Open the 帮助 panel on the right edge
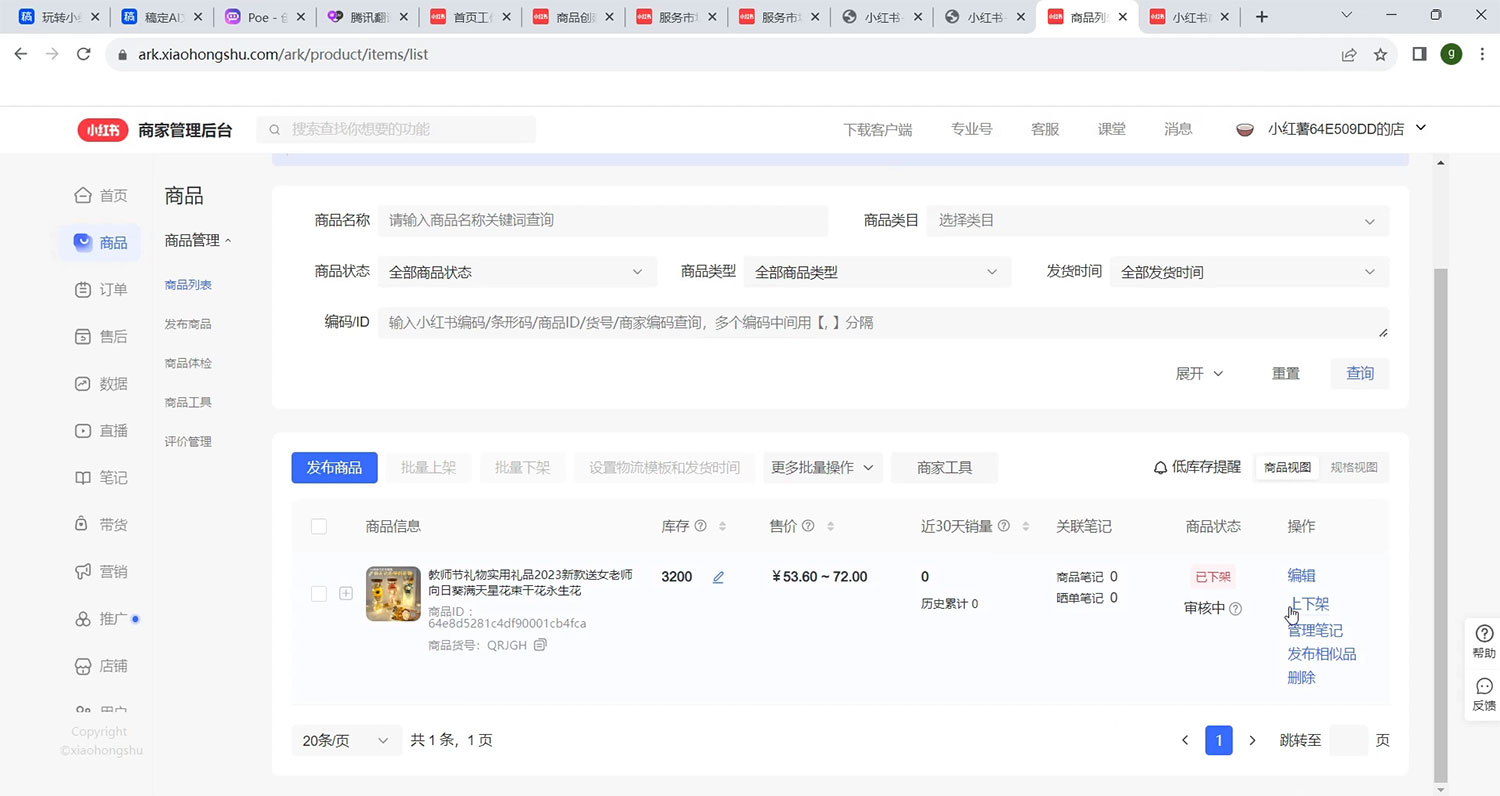Viewport: 1500px width, 796px height. [1483, 641]
